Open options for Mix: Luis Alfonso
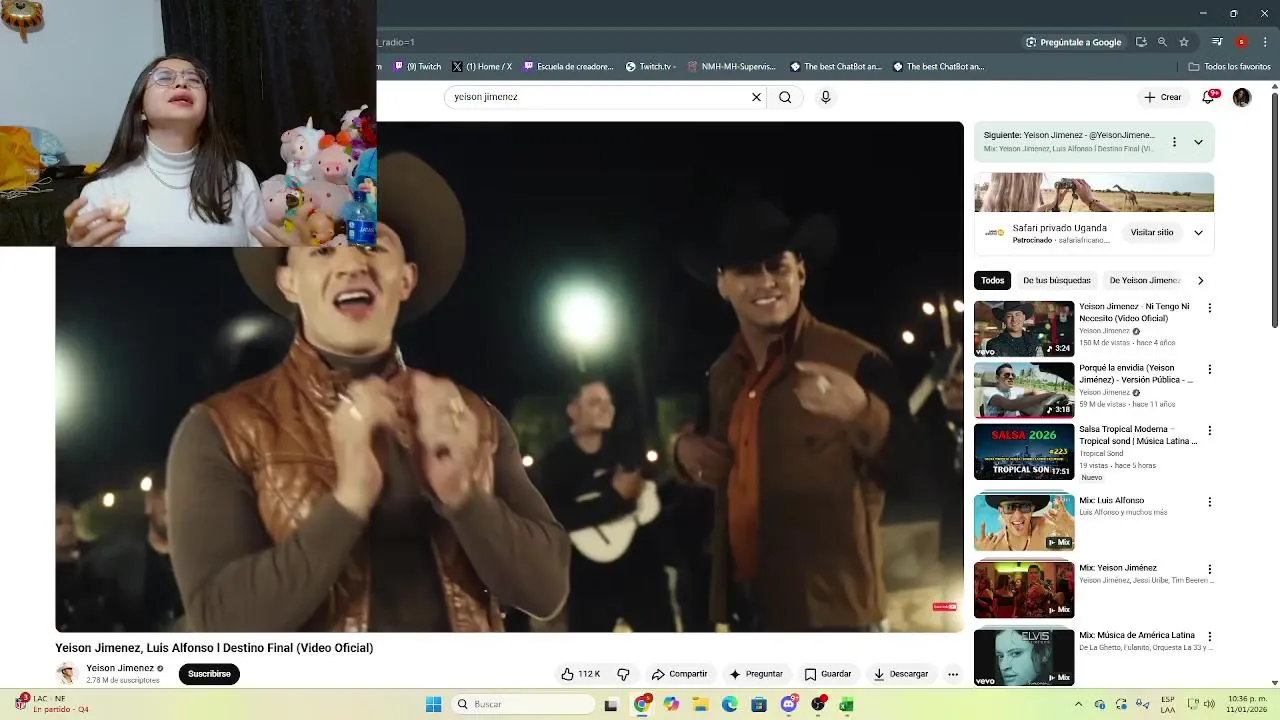1280x720 pixels. [x=1209, y=502]
